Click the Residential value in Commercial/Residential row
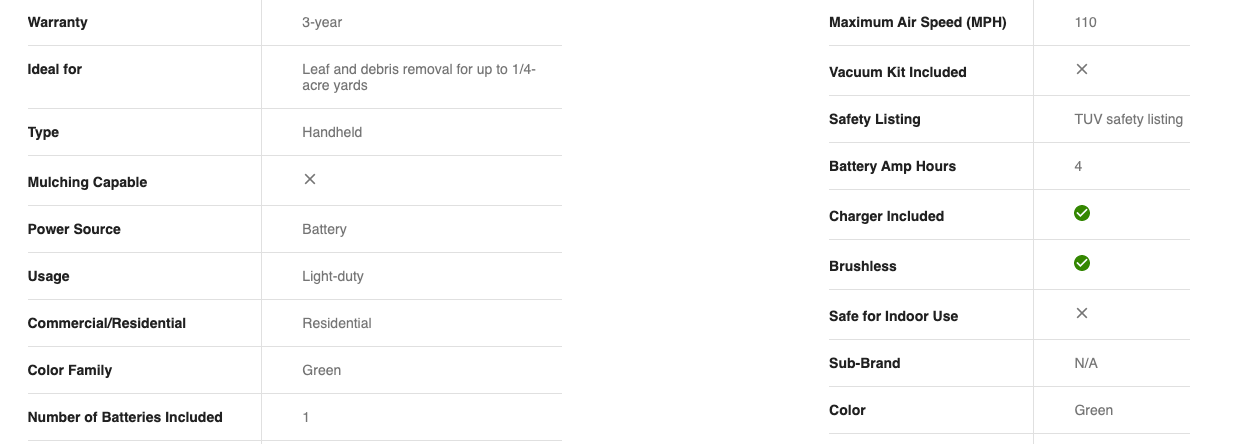 pyautogui.click(x=337, y=323)
